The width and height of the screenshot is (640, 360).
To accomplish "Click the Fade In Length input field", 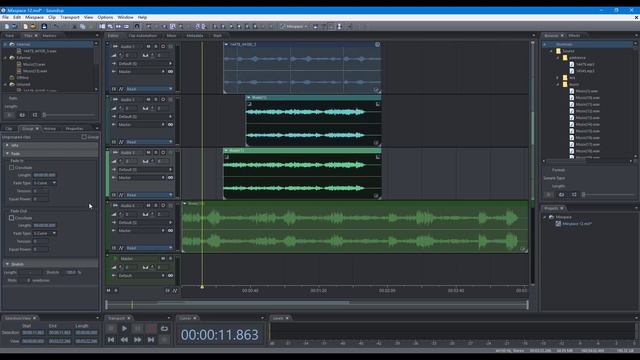I will tap(44, 175).
